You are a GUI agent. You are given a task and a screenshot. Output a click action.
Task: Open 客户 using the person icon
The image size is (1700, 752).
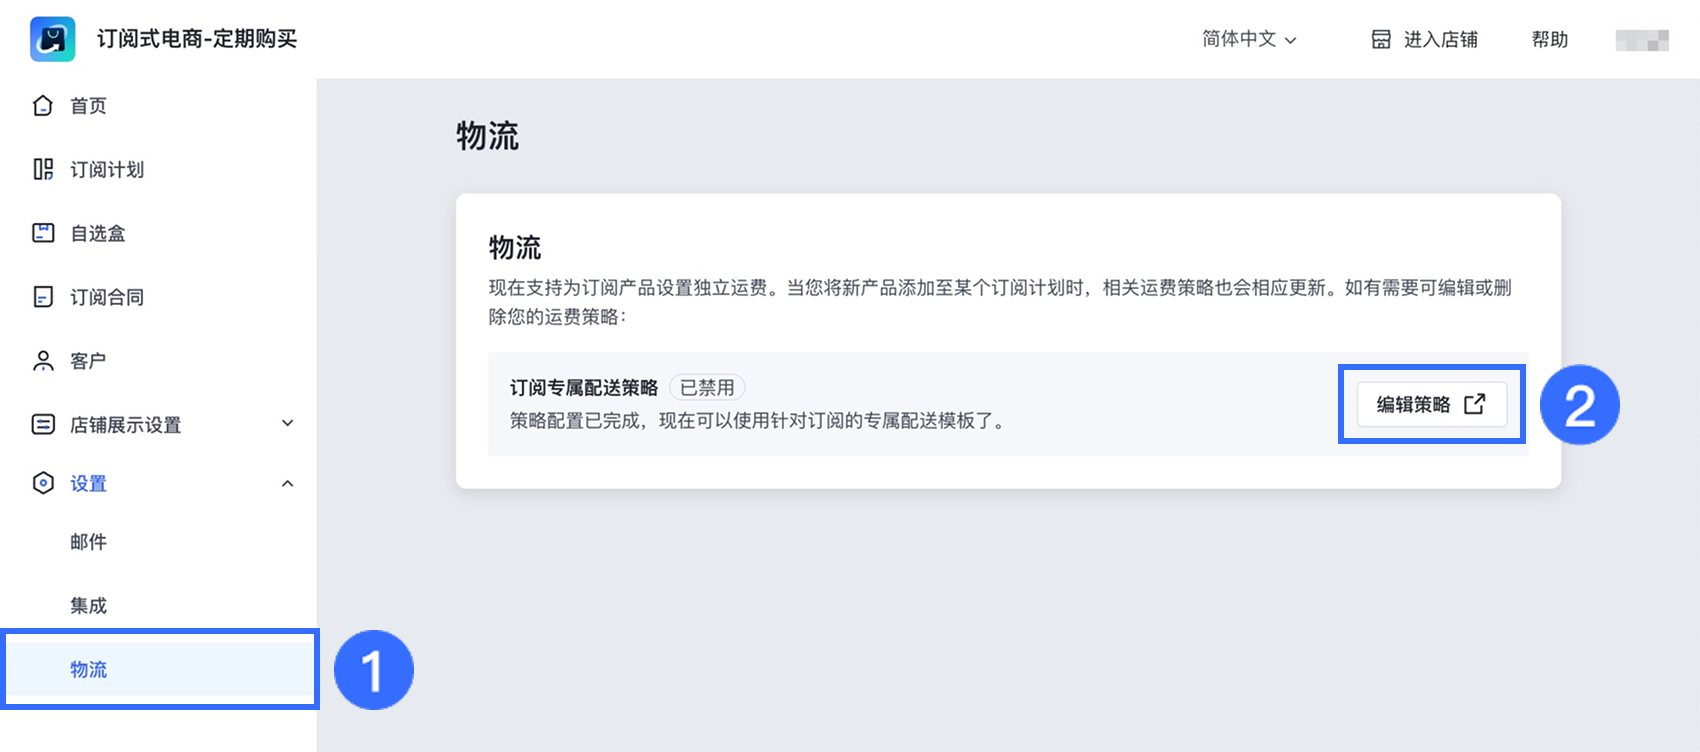(42, 360)
